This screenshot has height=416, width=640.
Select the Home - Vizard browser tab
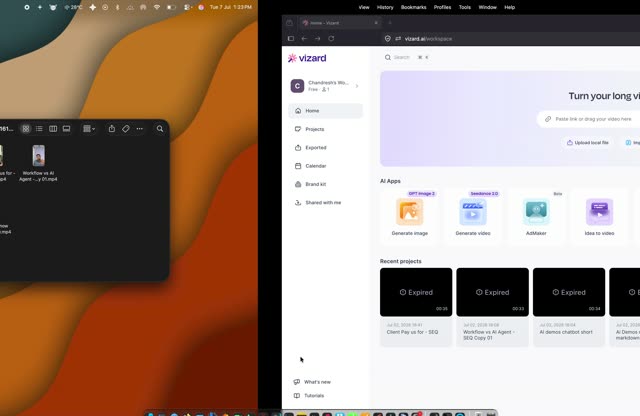point(340,23)
